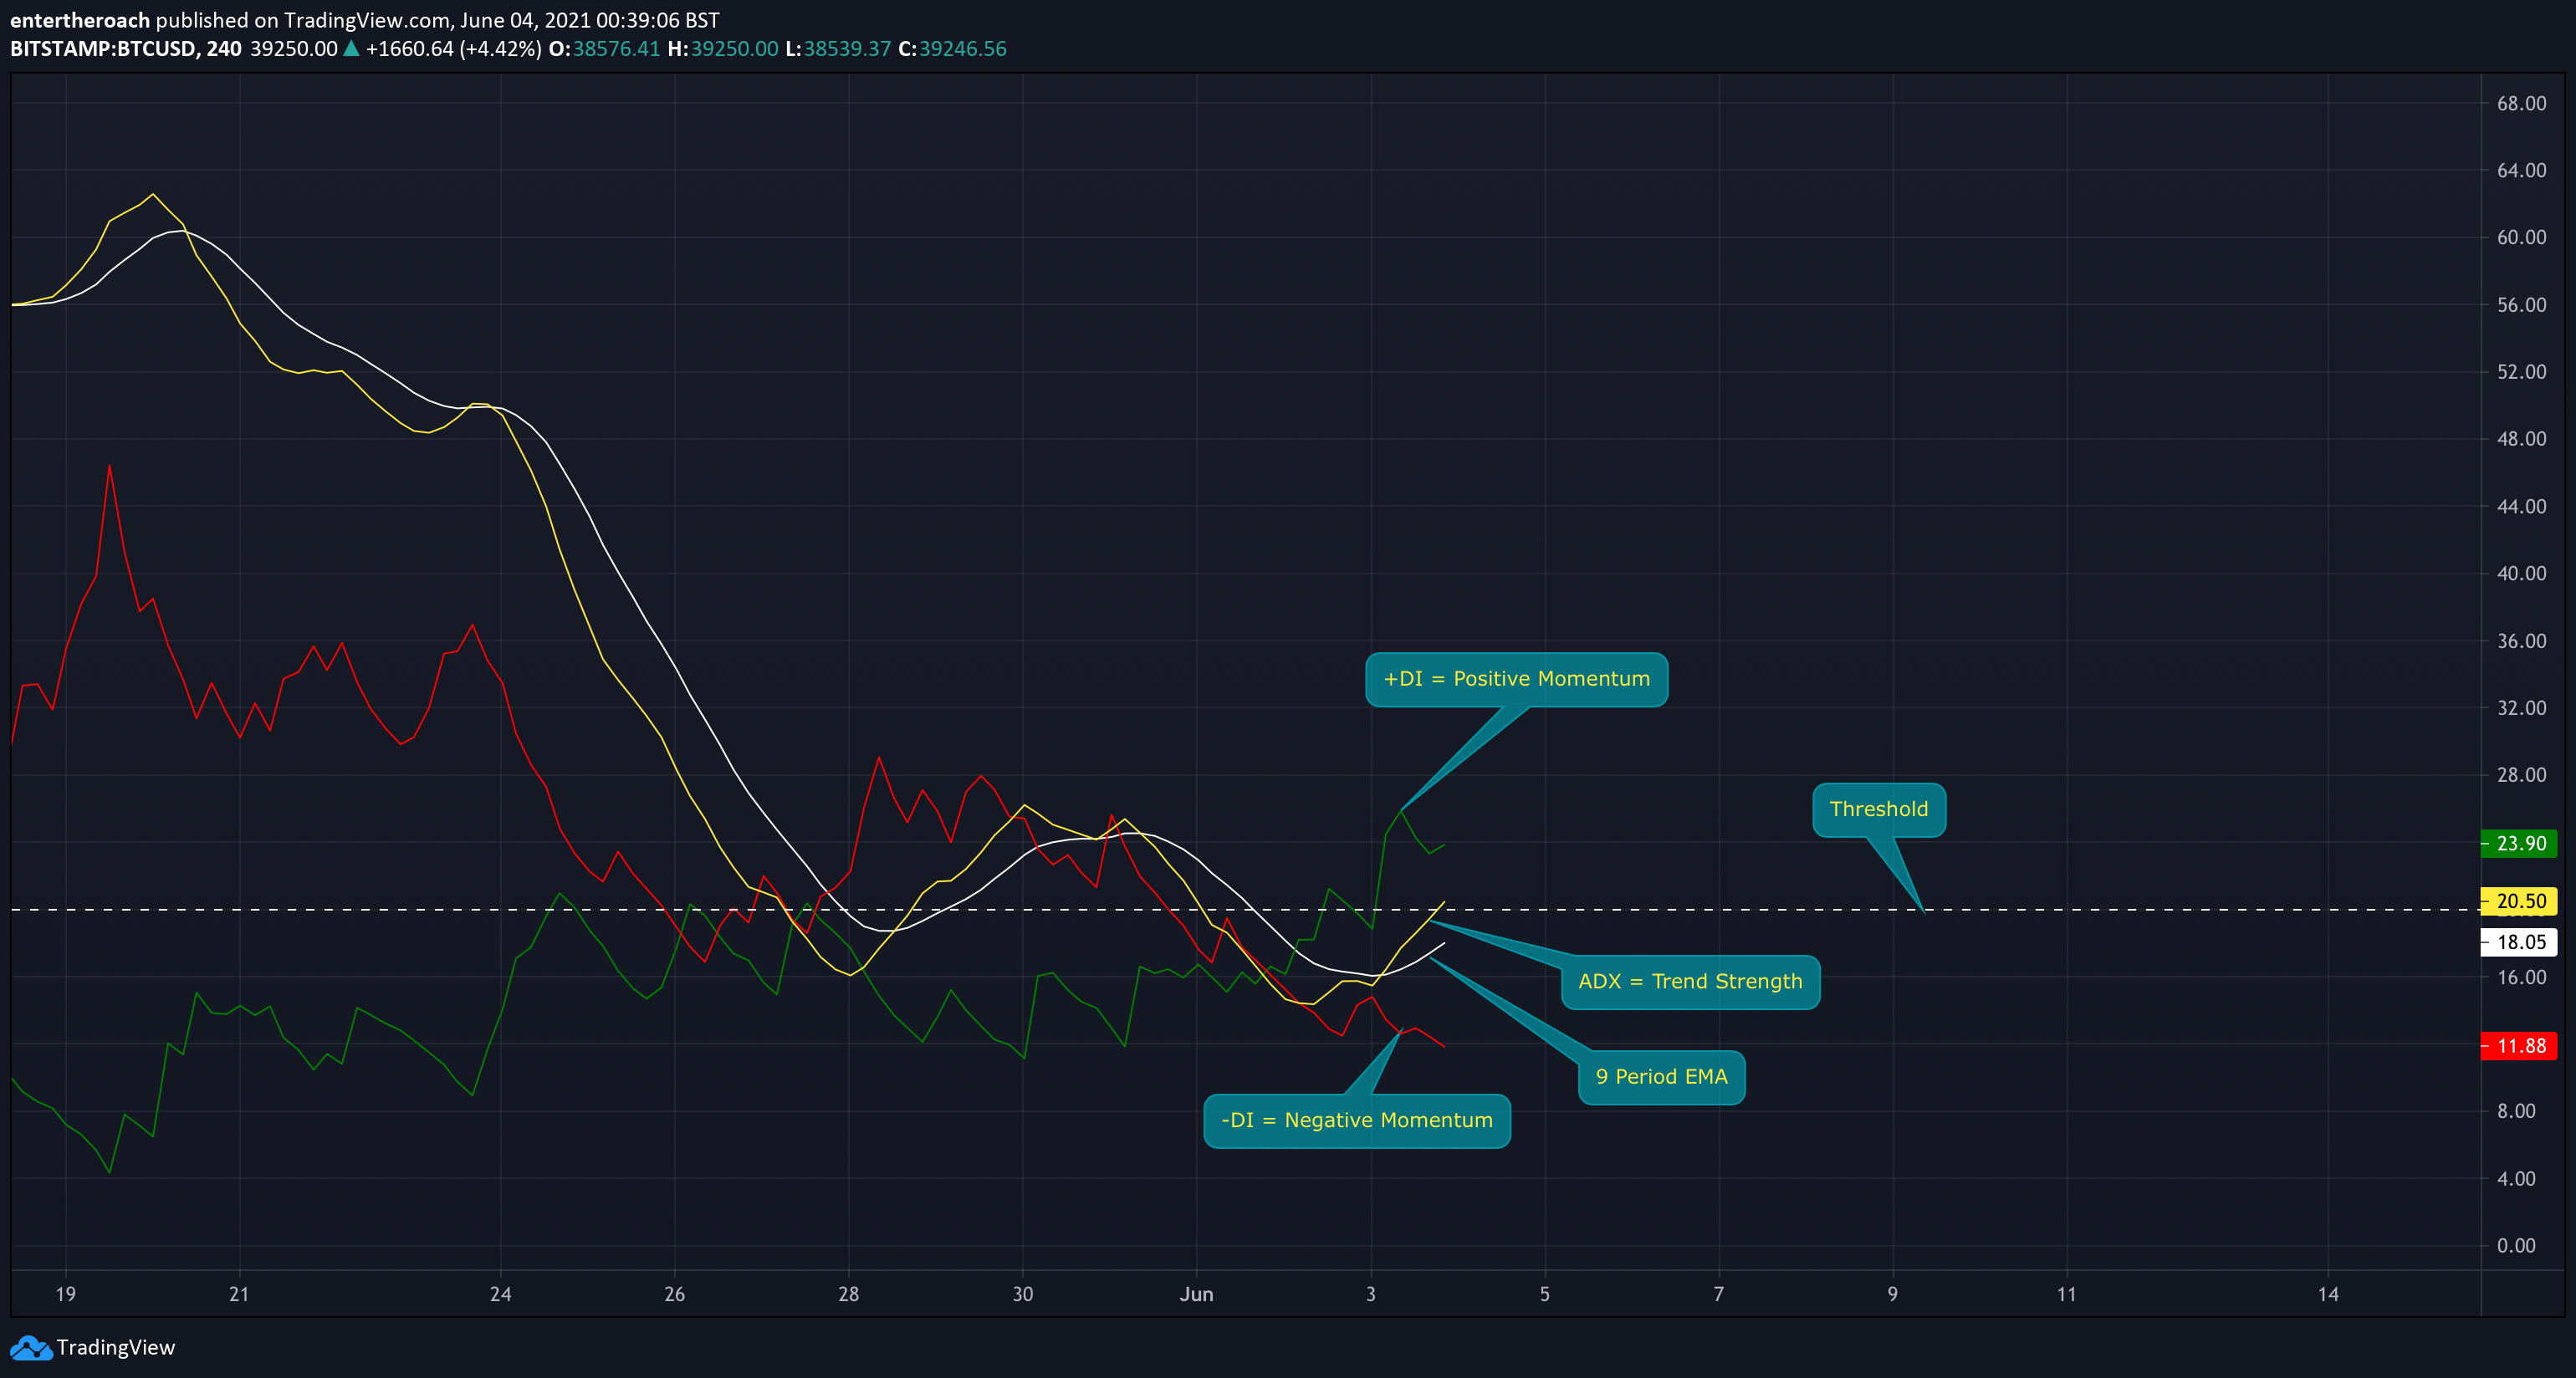Click the '14' date axis label
This screenshot has width=2576, height=1378.
(2328, 1294)
